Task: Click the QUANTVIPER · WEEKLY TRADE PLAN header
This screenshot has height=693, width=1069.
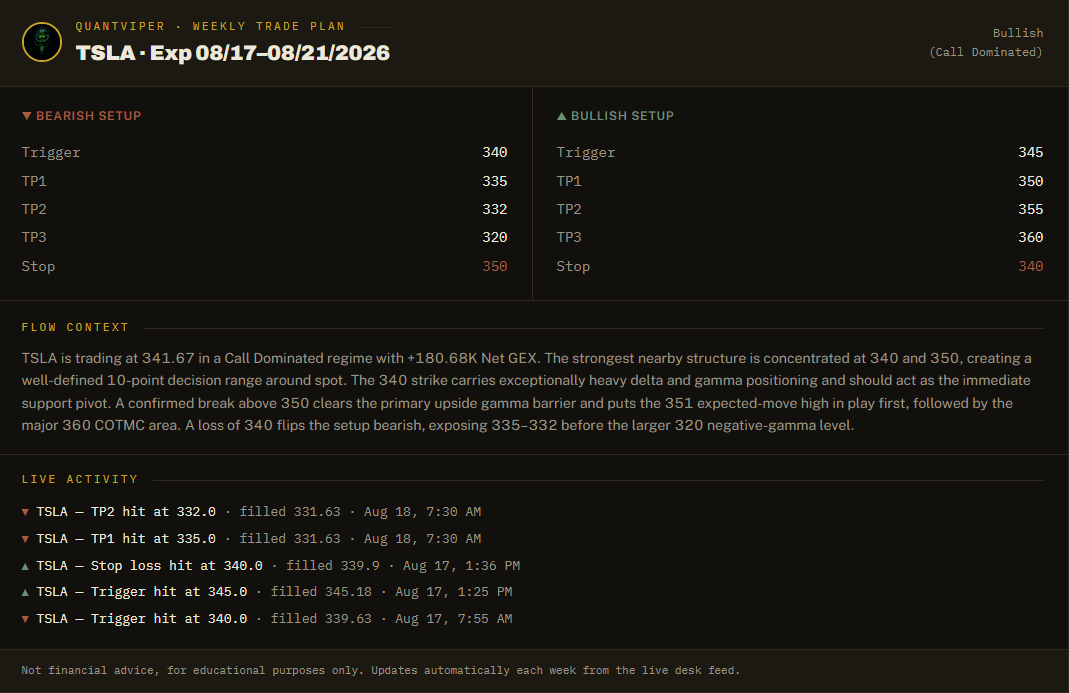Action: pos(210,27)
